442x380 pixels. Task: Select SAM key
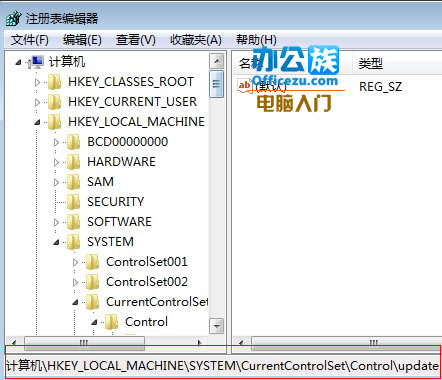click(100, 182)
